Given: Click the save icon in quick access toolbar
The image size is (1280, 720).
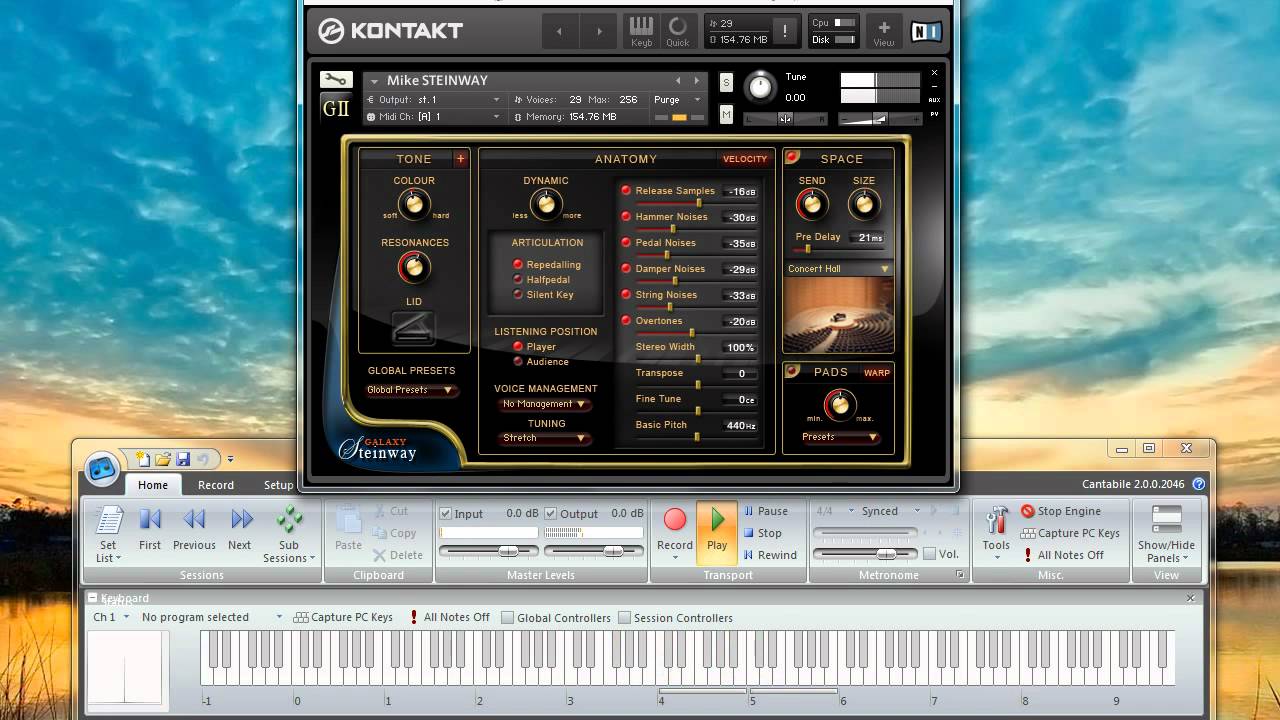Looking at the screenshot, I should (x=183, y=459).
